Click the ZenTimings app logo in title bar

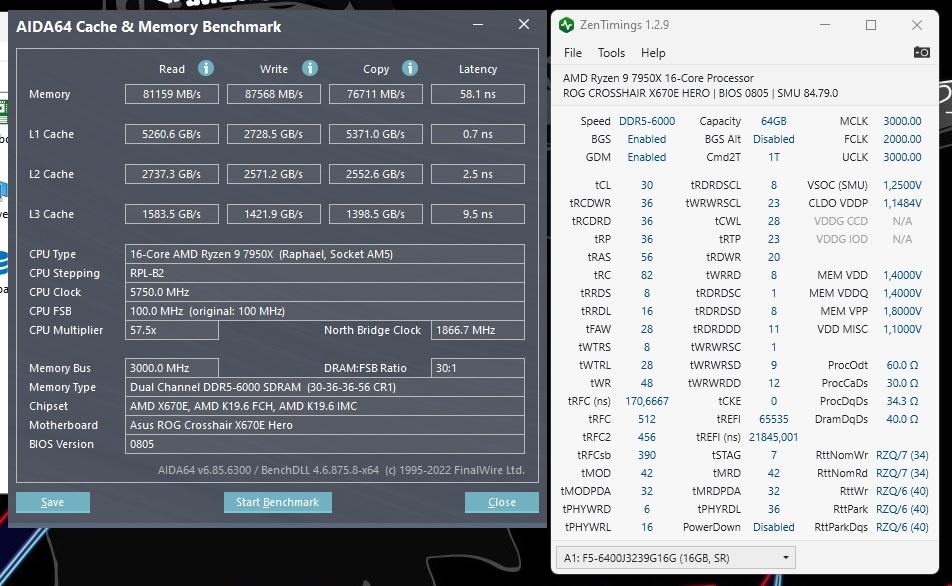pyautogui.click(x=566, y=25)
